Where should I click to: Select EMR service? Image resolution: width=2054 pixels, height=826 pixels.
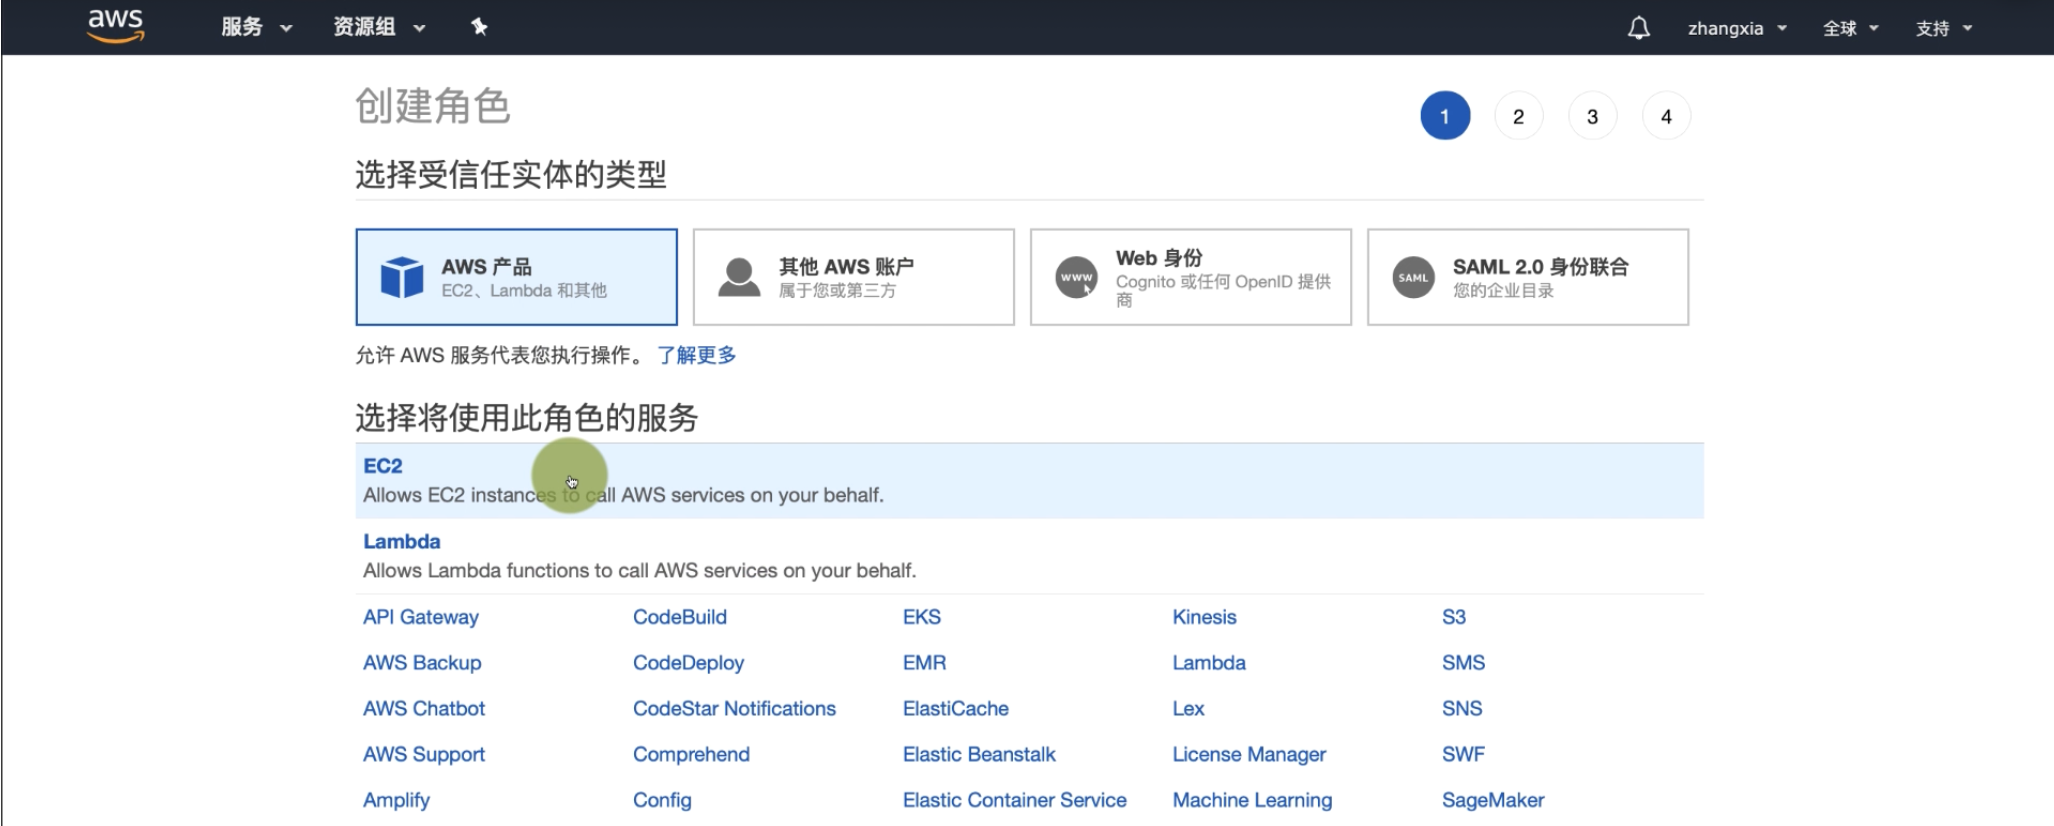pos(924,663)
